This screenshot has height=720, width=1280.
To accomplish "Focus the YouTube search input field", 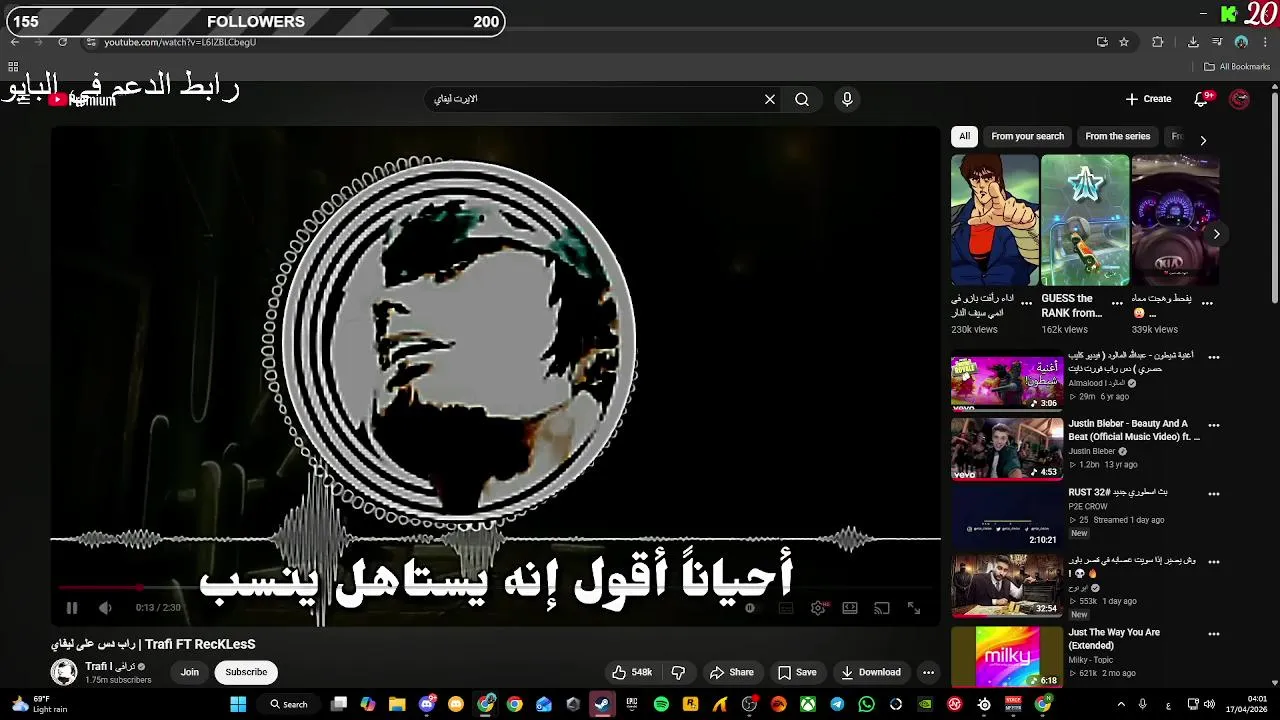I will point(595,99).
